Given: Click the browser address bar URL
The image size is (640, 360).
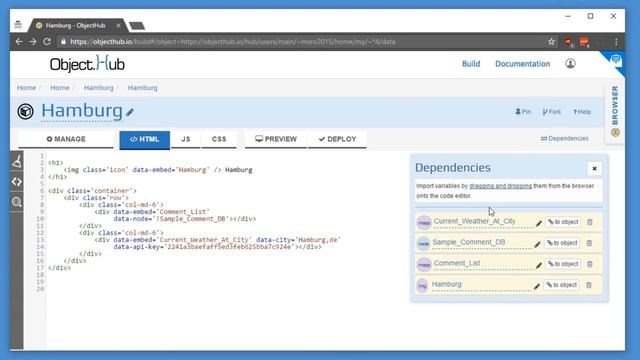Looking at the screenshot, I should (233, 42).
